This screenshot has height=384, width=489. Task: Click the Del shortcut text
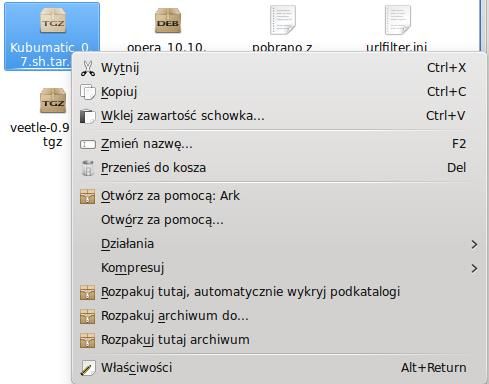457,168
